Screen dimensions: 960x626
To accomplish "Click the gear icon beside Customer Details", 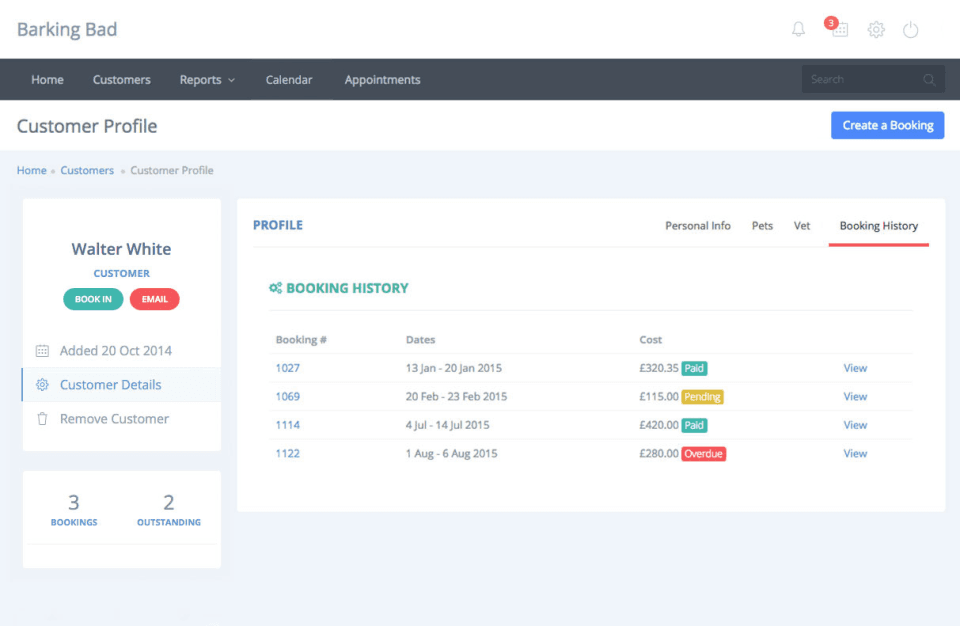I will 42,385.
